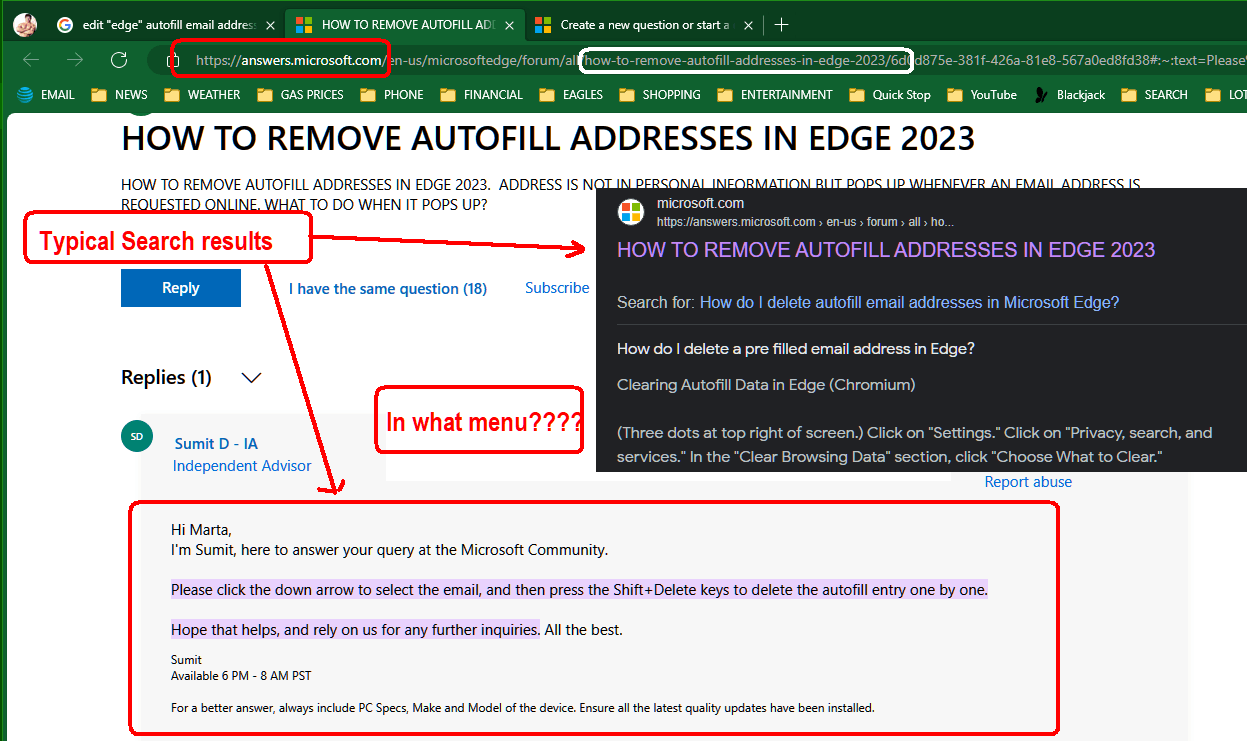
Task: Click the 'Hi Marta,' greeting text
Action: pos(201,530)
